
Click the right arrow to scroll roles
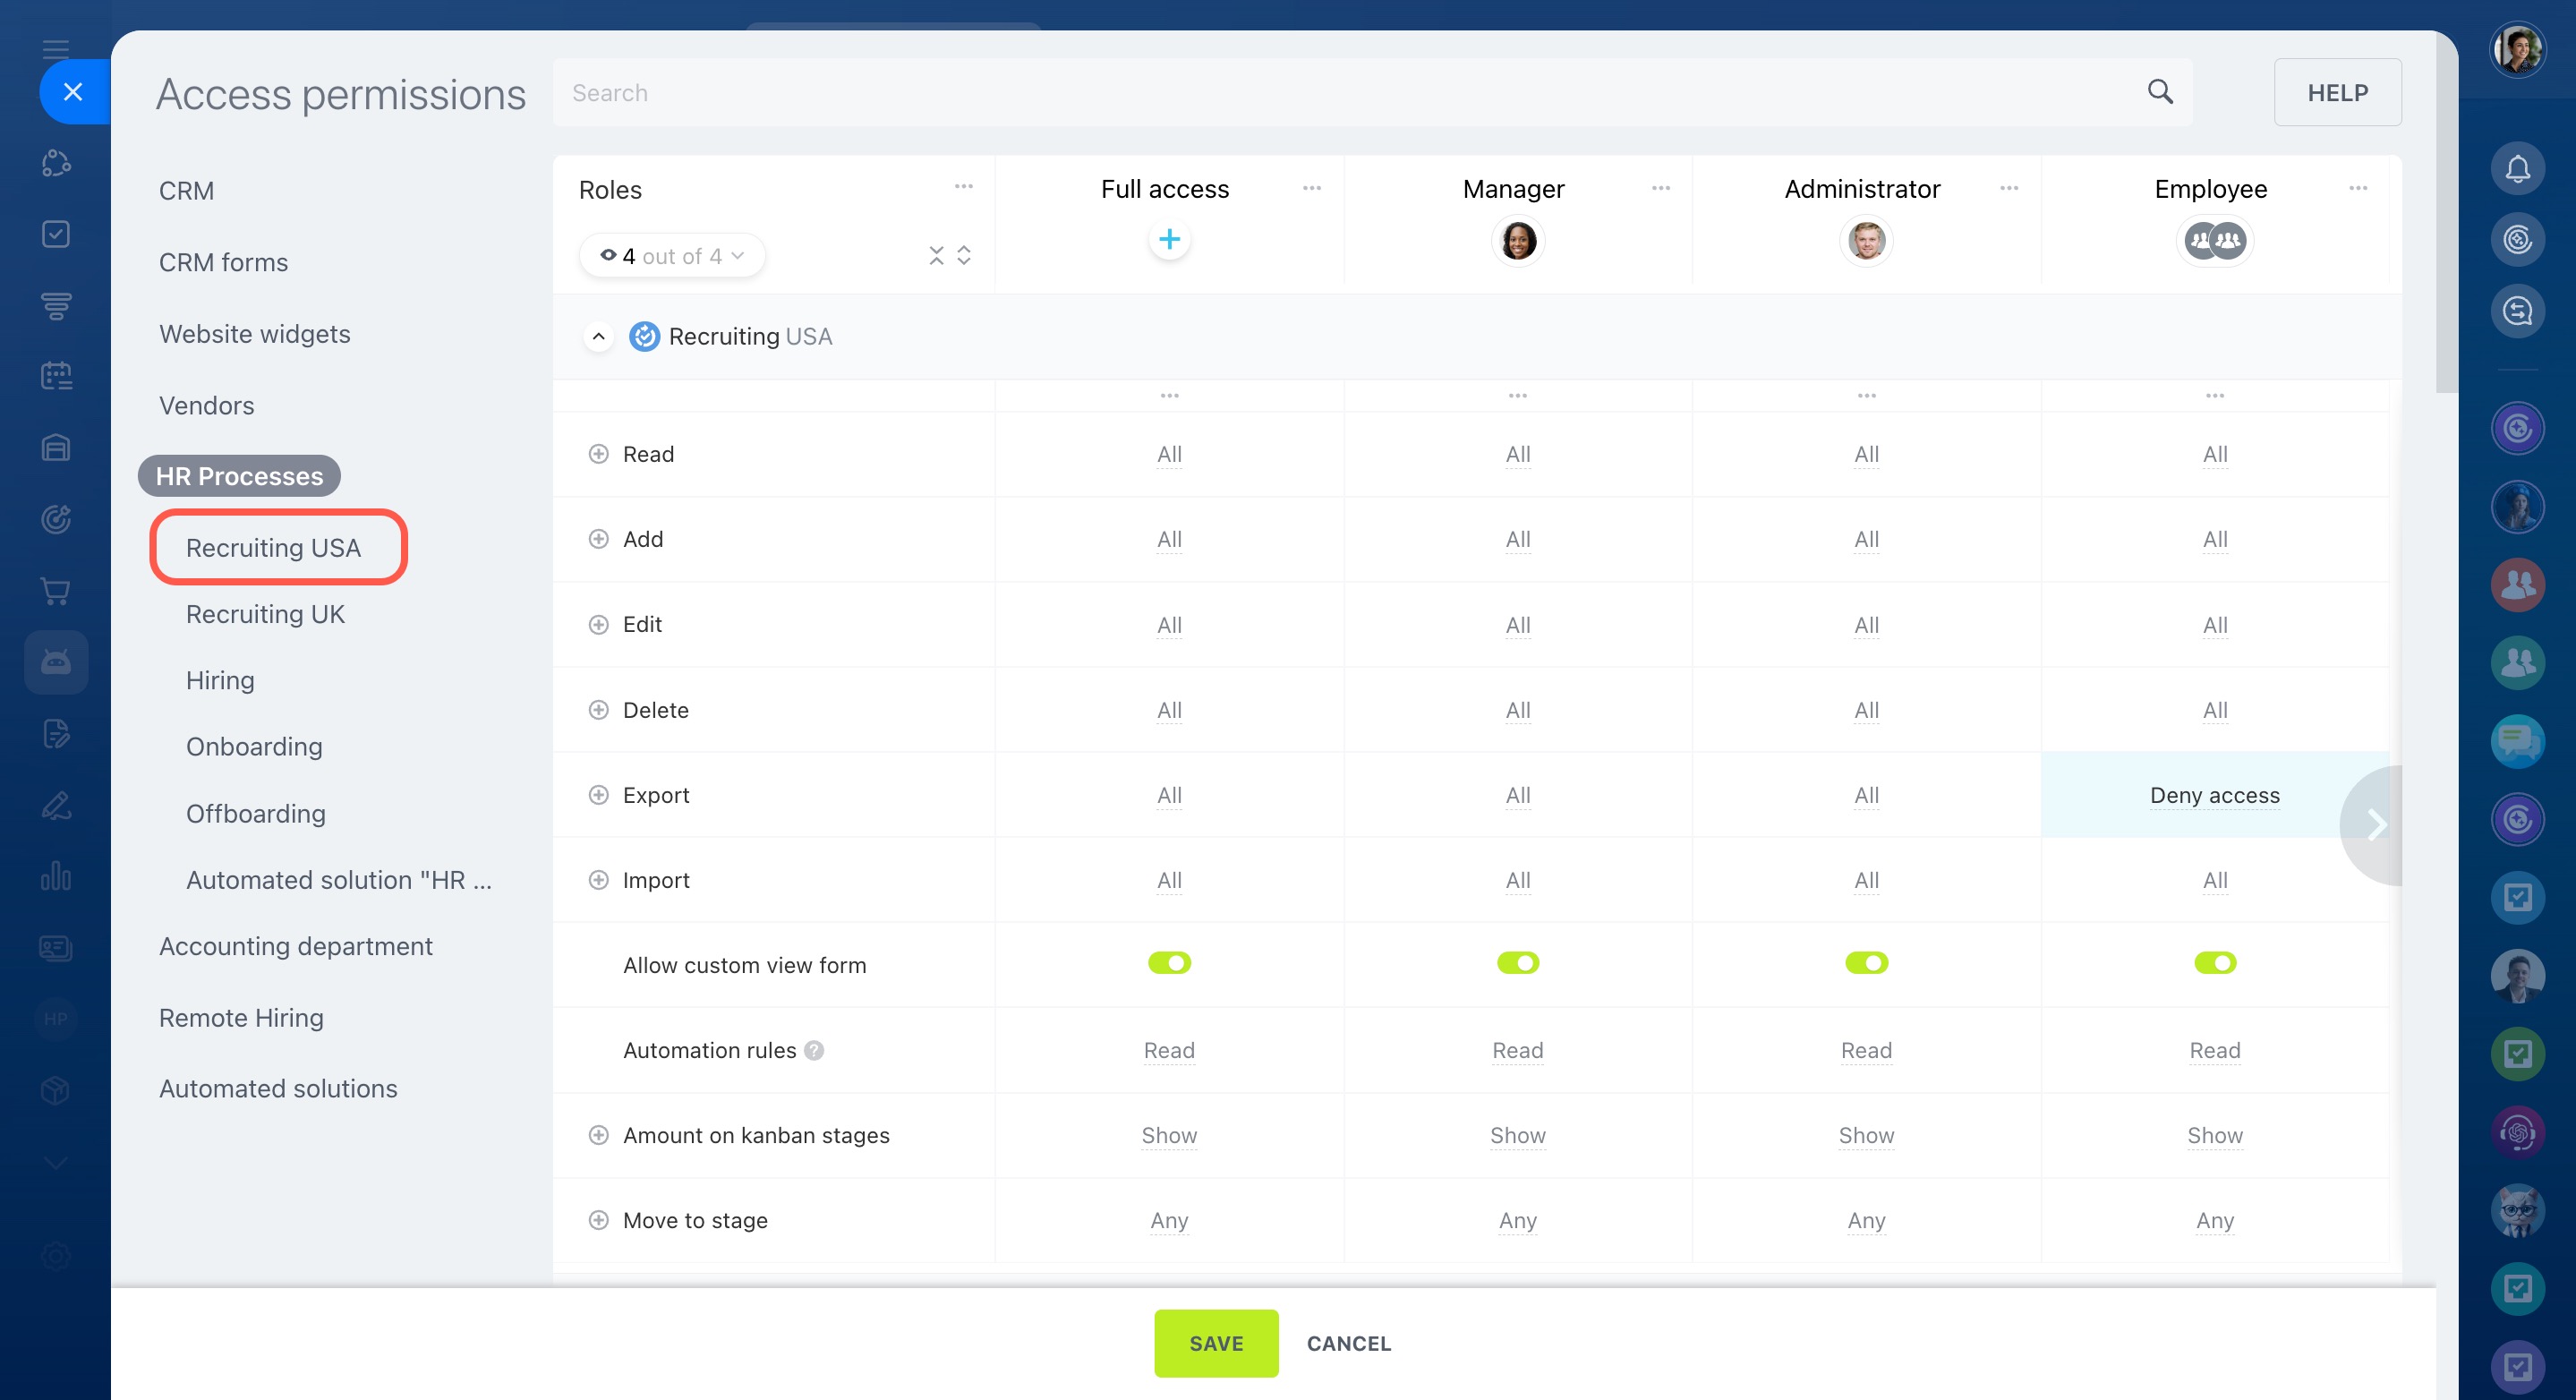2376,825
